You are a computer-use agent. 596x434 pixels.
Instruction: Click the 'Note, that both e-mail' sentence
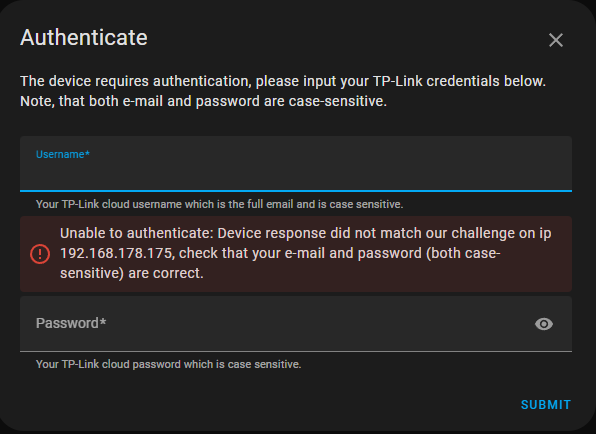203,101
